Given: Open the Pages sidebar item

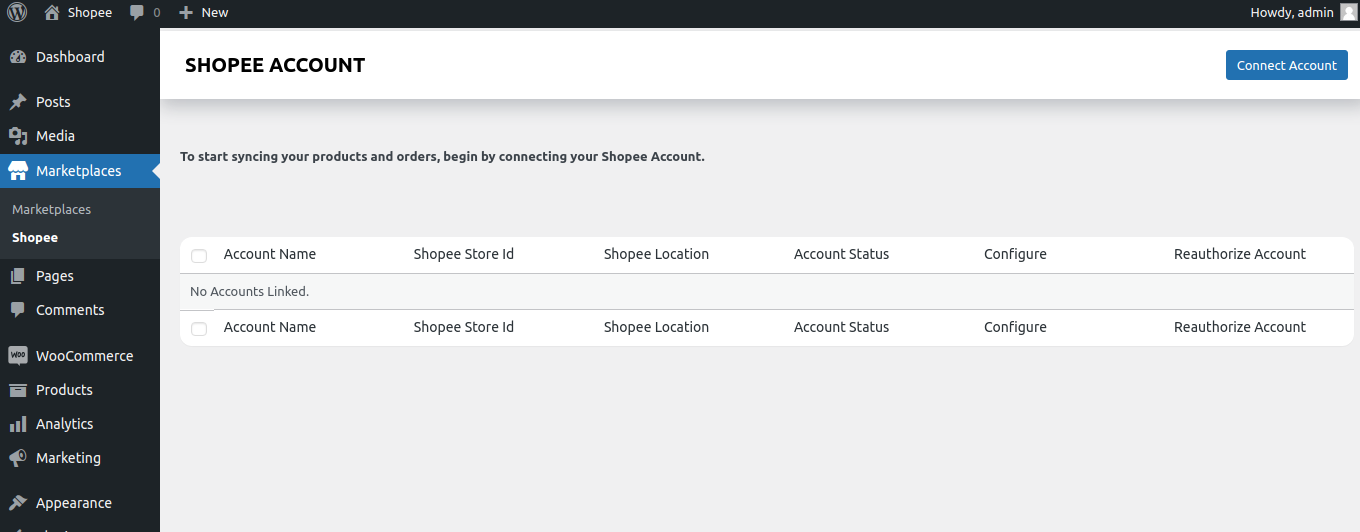Looking at the screenshot, I should [x=55, y=276].
